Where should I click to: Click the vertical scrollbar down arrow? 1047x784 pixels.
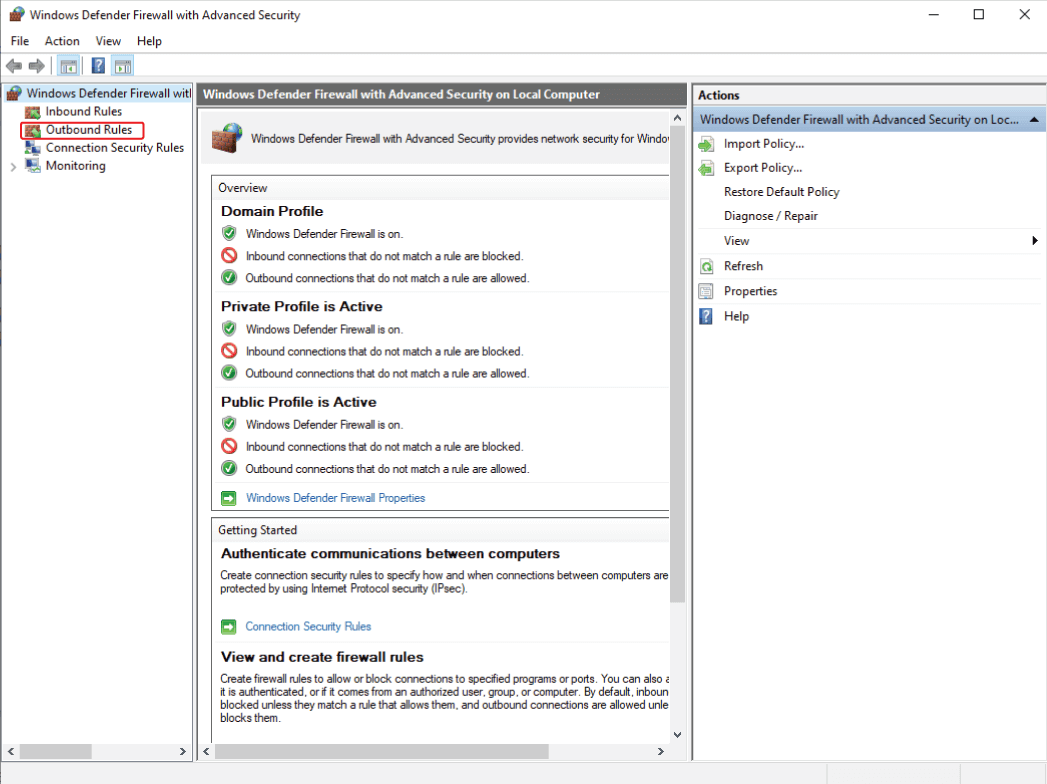click(x=677, y=733)
